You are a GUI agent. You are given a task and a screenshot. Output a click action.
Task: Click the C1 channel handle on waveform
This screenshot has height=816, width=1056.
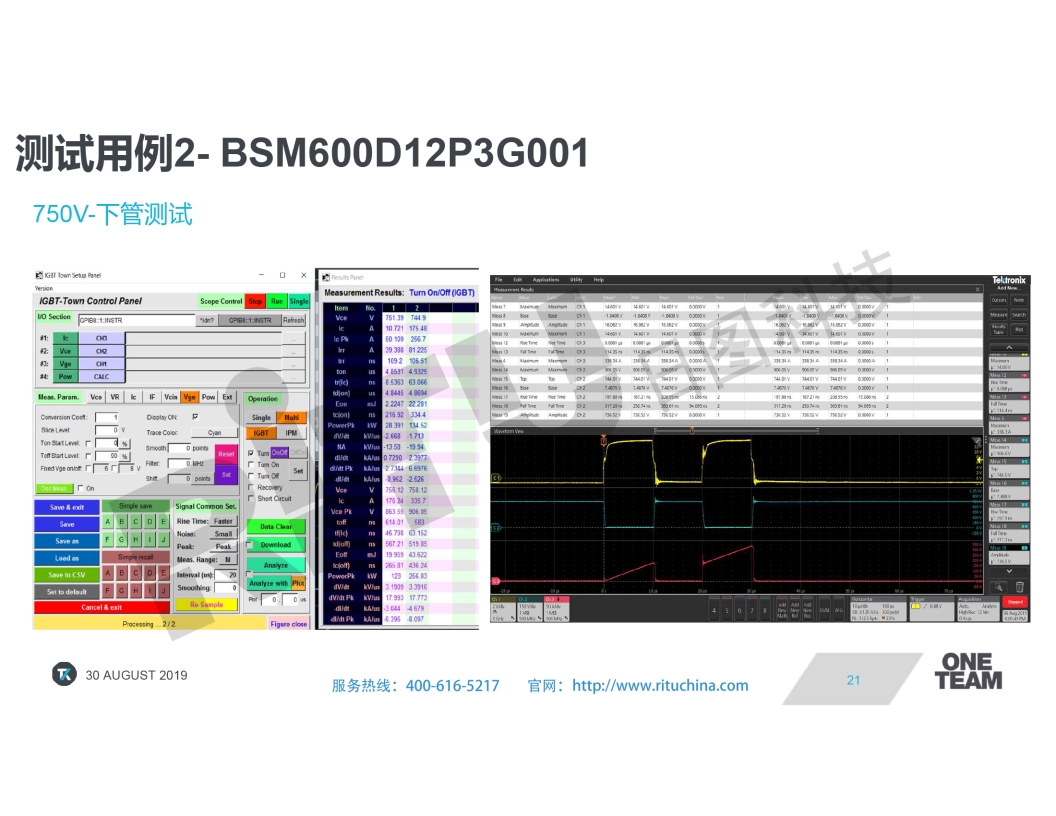497,479
